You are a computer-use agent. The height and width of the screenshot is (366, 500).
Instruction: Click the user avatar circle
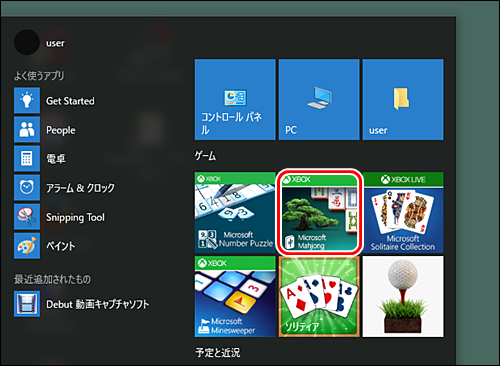(x=27, y=42)
